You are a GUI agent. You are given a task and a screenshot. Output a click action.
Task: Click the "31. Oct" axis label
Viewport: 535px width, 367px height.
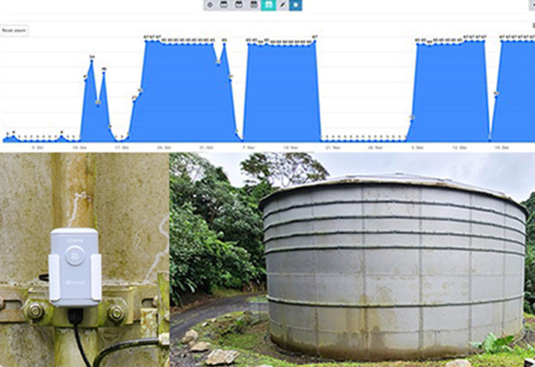pos(206,148)
